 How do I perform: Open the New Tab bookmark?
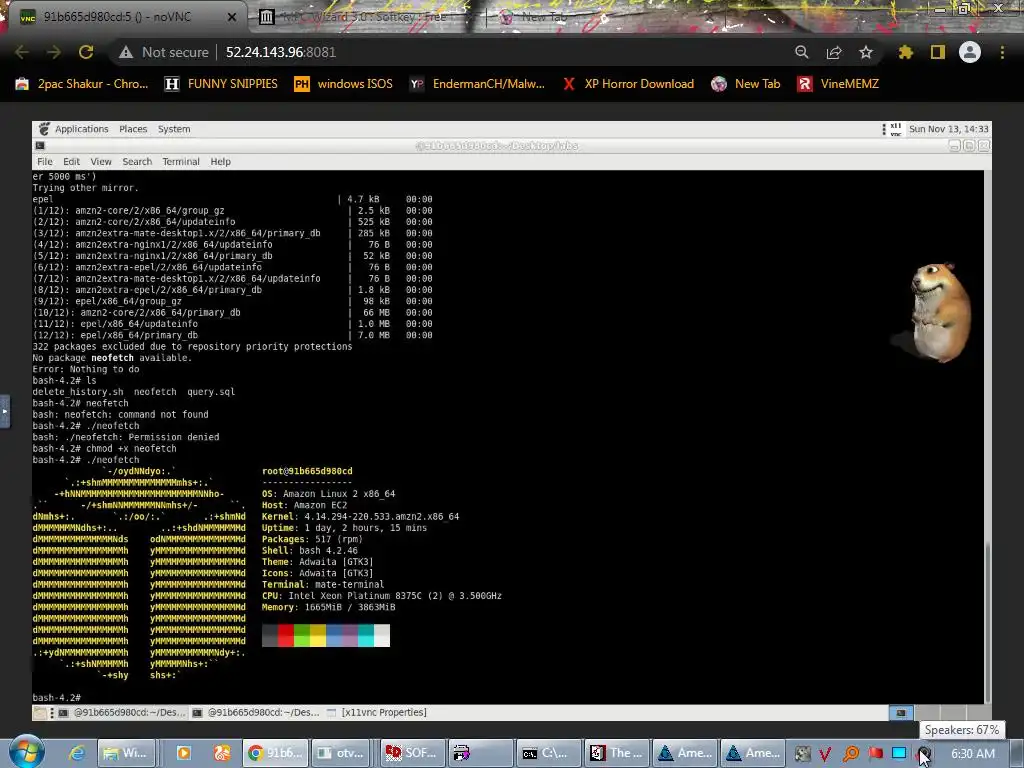pyautogui.click(x=746, y=84)
